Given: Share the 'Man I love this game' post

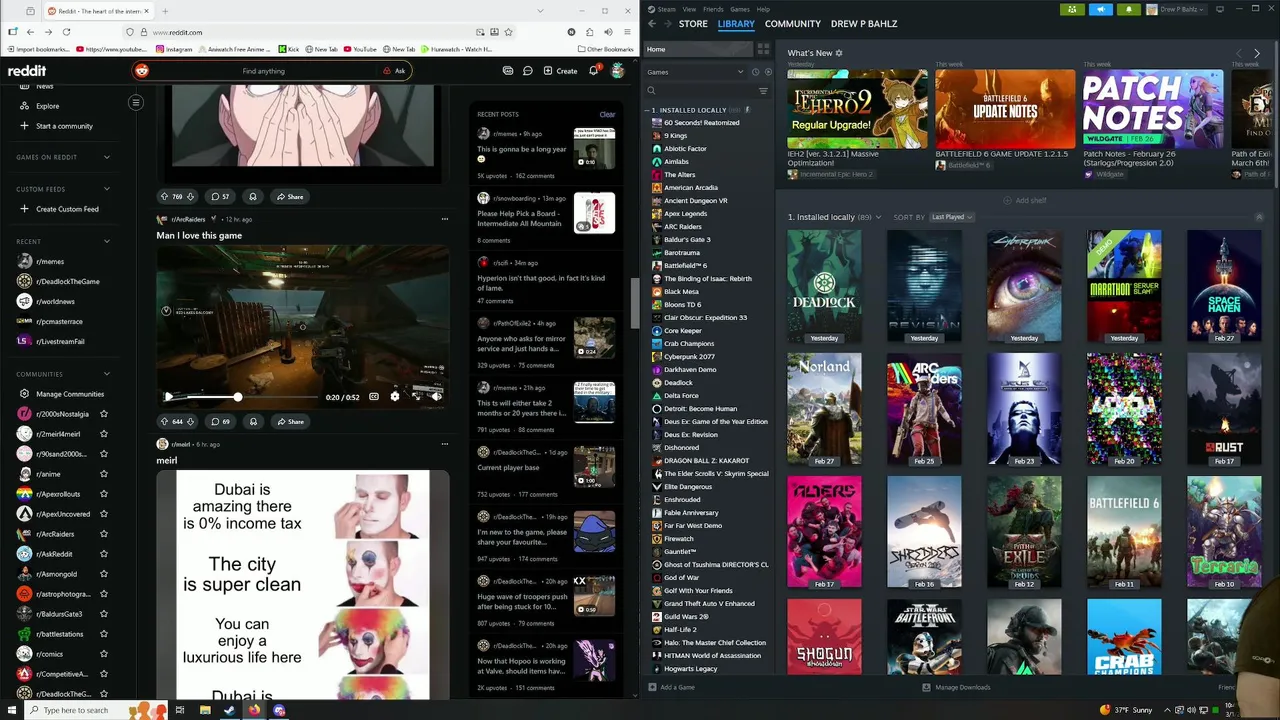Looking at the screenshot, I should [x=290, y=422].
